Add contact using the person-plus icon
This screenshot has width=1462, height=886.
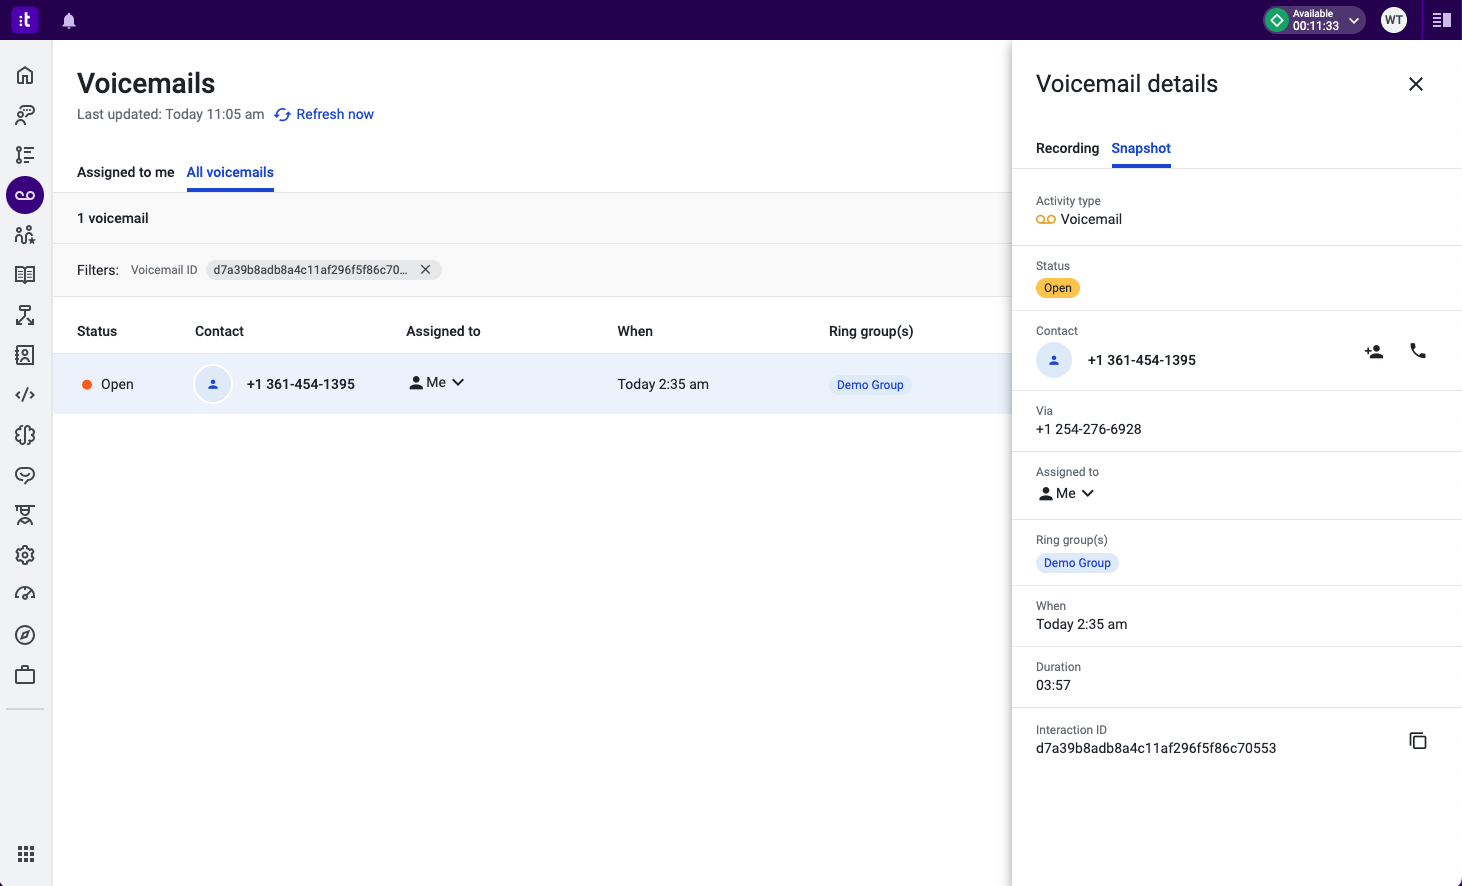(1374, 352)
